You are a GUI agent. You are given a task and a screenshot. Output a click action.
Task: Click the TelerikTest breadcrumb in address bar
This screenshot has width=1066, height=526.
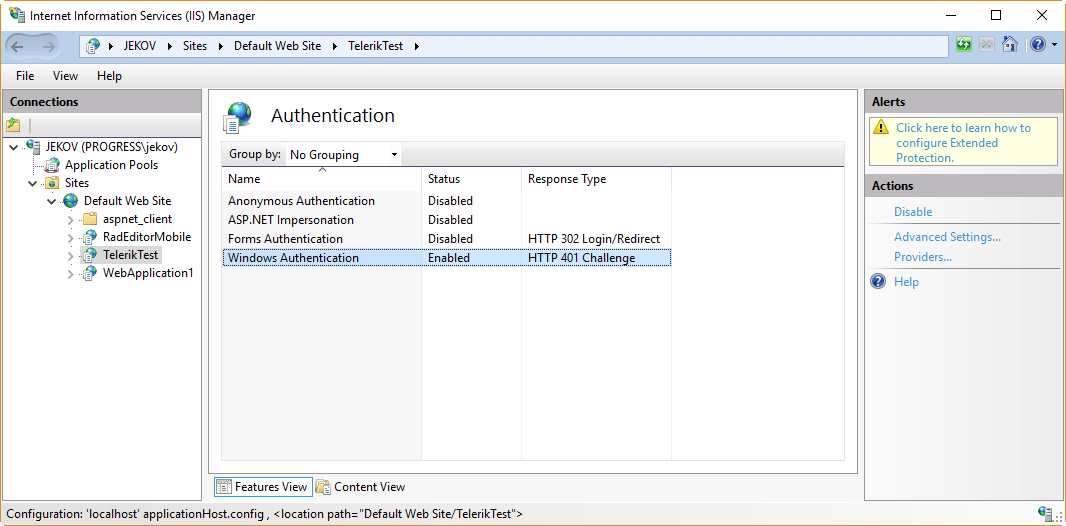pyautogui.click(x=375, y=46)
